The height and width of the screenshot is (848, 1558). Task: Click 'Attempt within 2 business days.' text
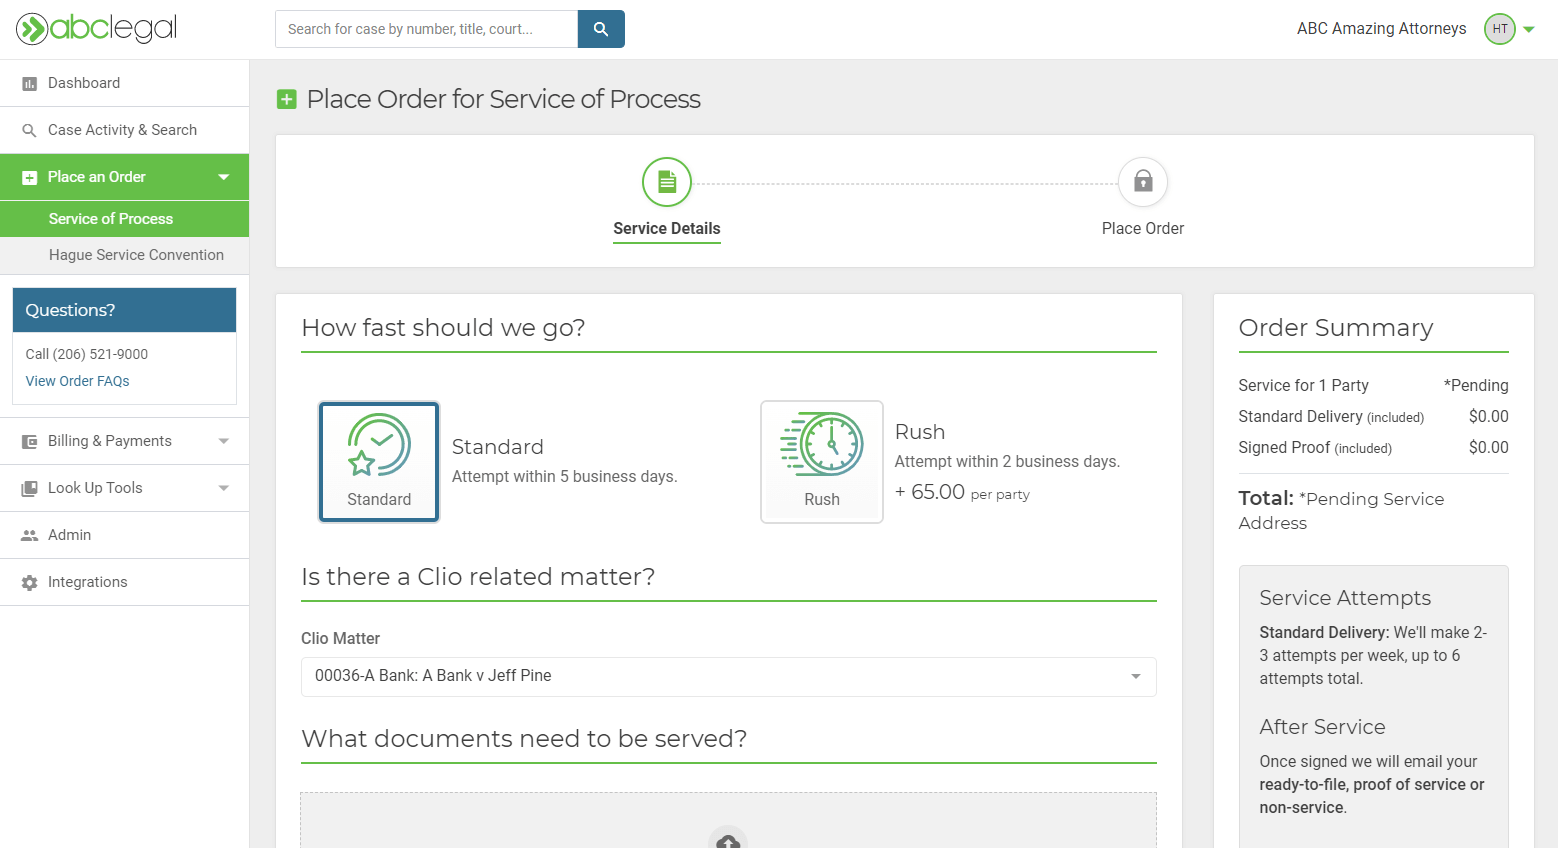point(1007,462)
